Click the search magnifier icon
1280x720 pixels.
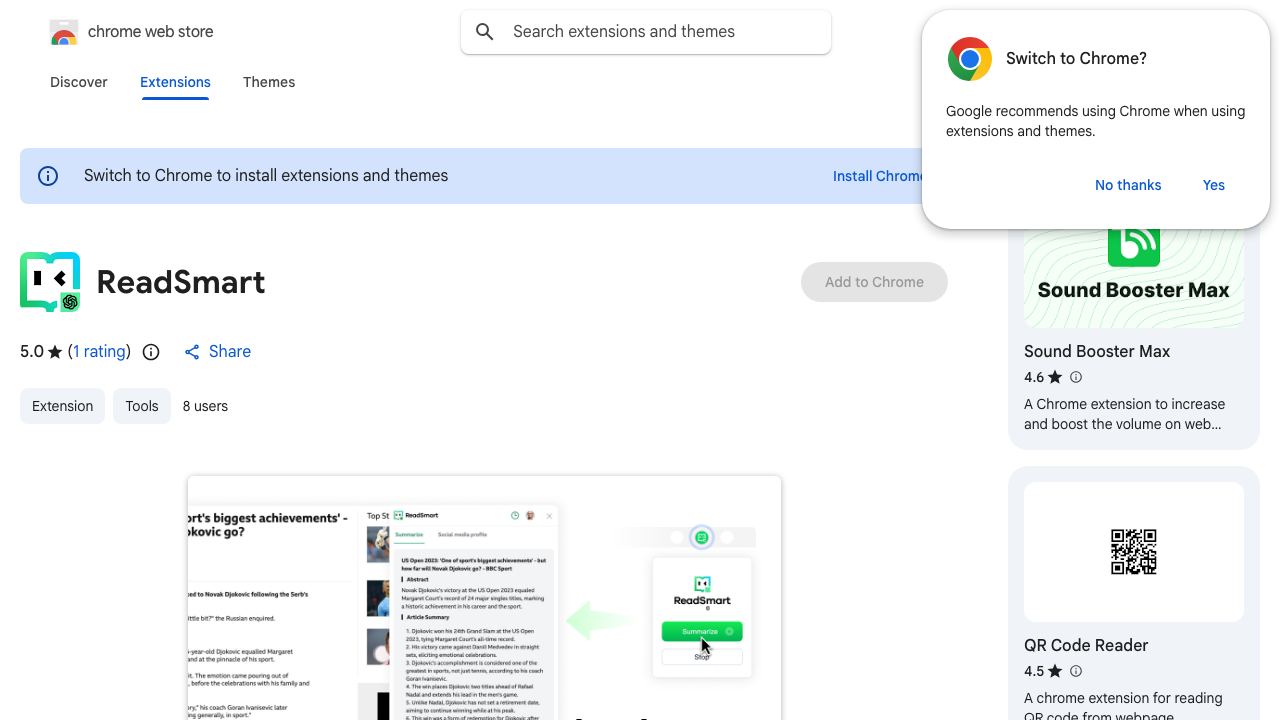pos(485,32)
